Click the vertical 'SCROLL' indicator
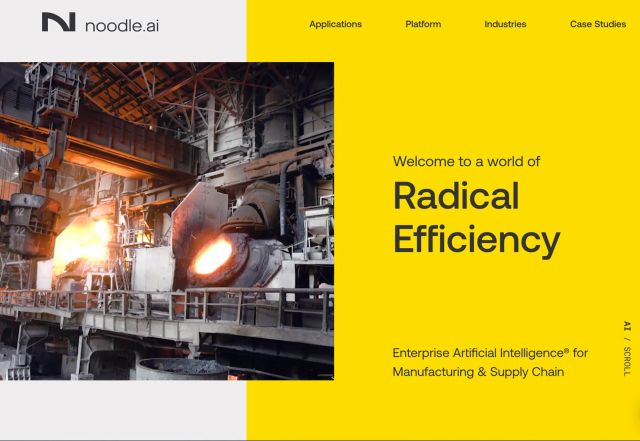 pos(627,360)
